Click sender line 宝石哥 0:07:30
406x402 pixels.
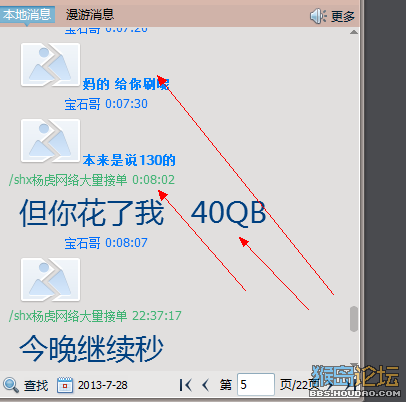tap(106, 104)
